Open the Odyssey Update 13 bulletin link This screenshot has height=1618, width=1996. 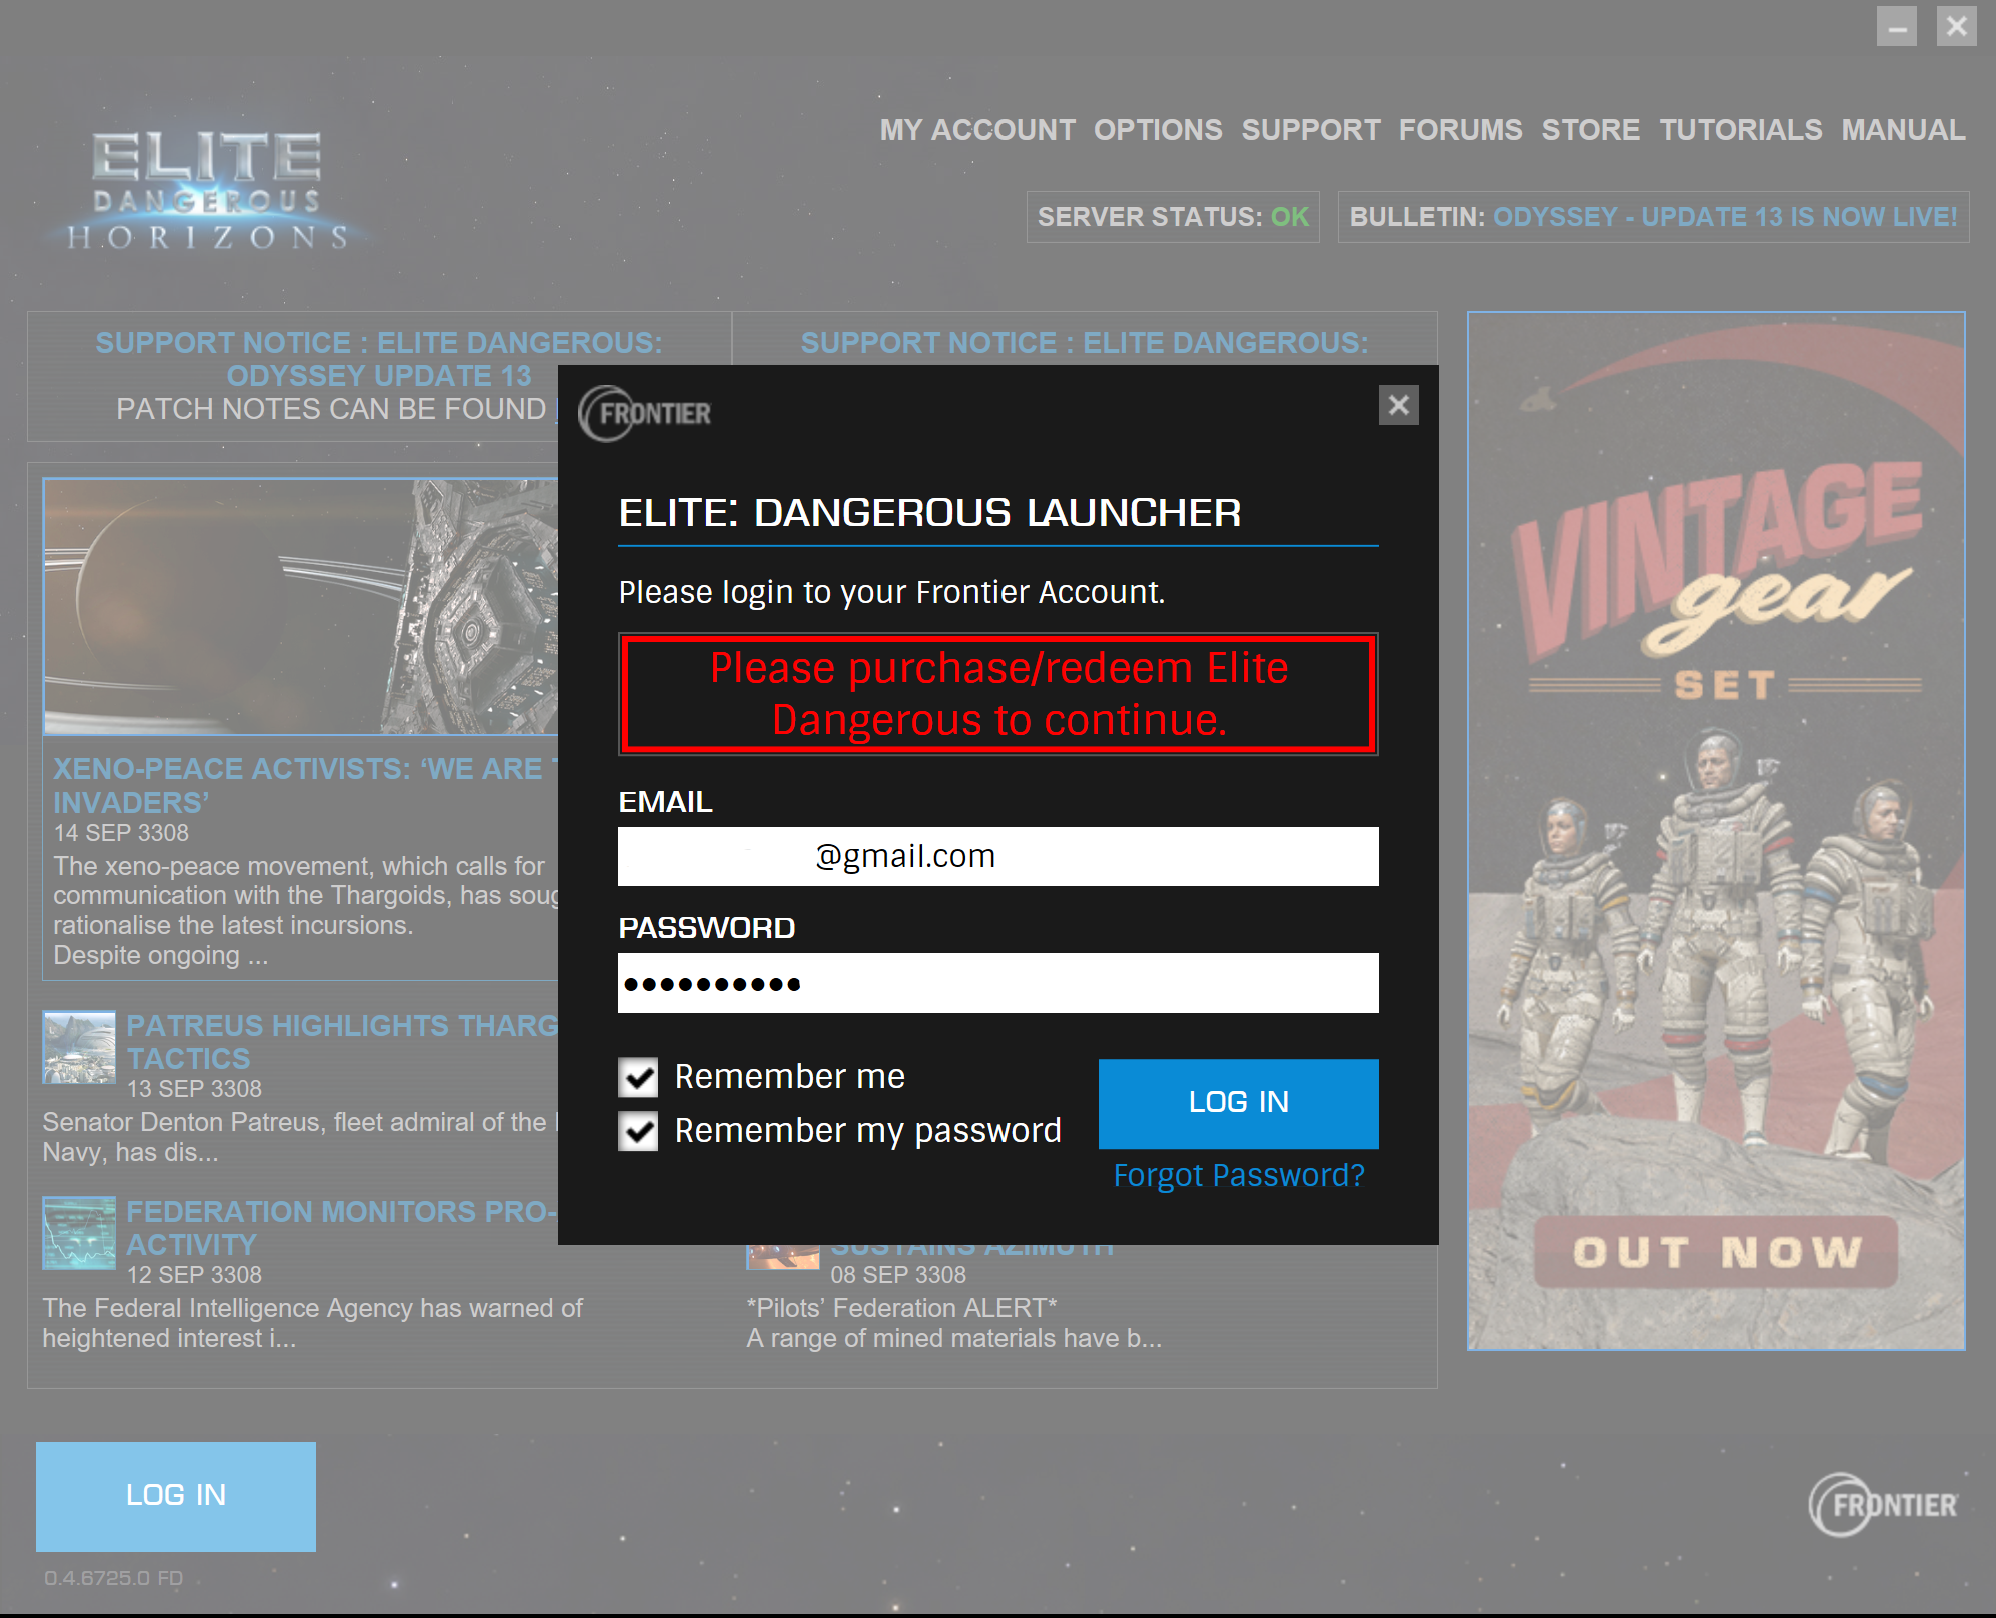[1724, 217]
